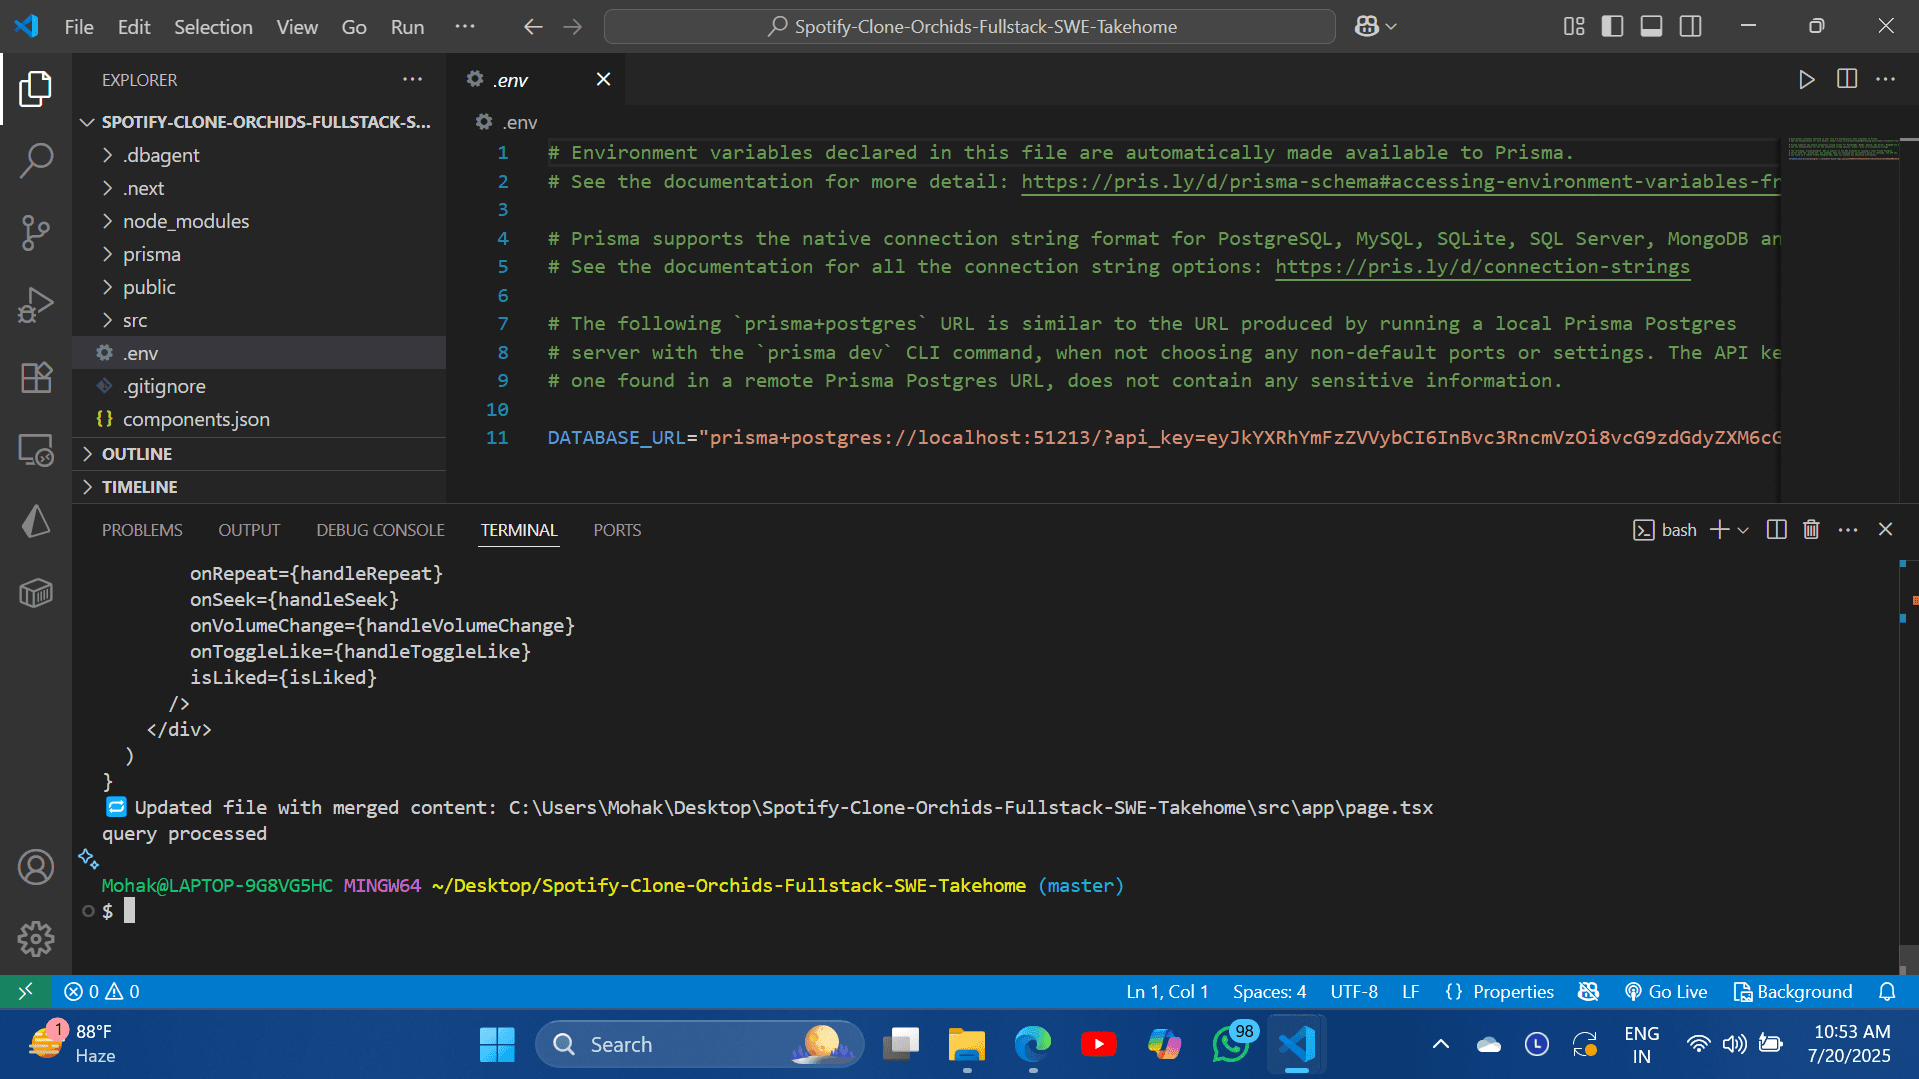1919x1079 pixels.
Task: Open components.json in the explorer
Action: coord(196,419)
